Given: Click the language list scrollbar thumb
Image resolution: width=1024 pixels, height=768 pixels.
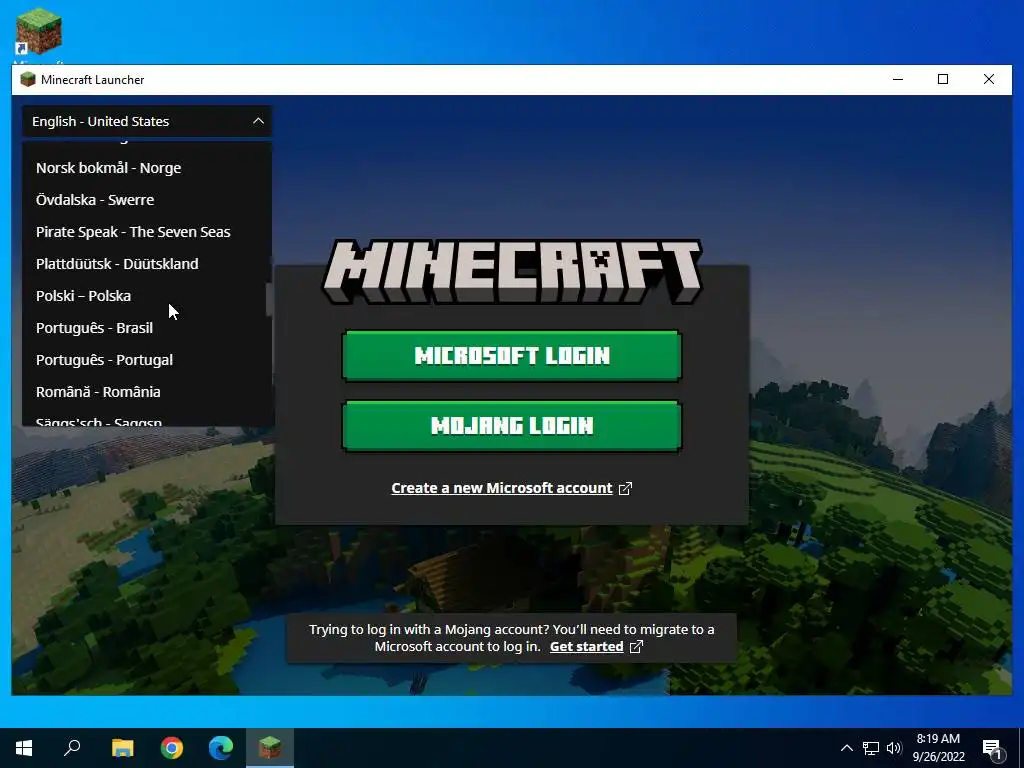Looking at the screenshot, I should pyautogui.click(x=268, y=300).
